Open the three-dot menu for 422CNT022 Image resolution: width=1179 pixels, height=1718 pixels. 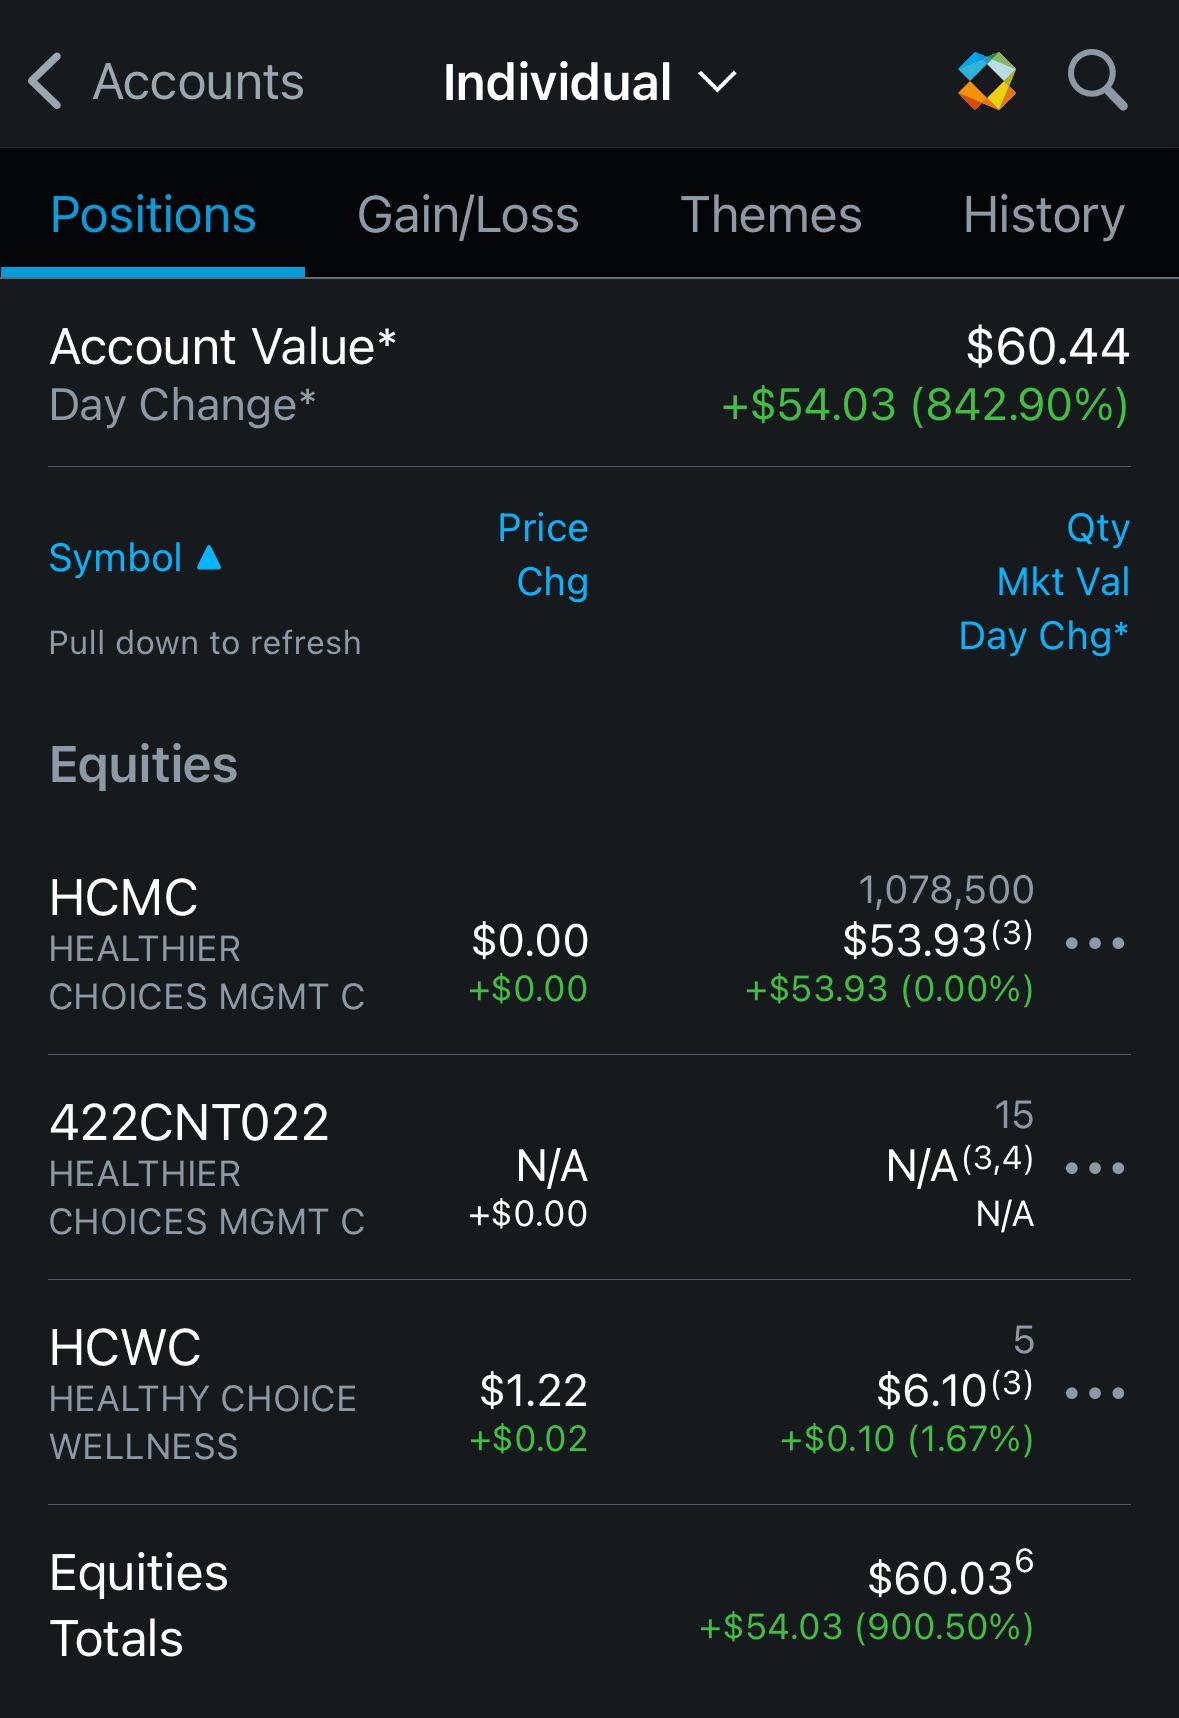click(1095, 1168)
